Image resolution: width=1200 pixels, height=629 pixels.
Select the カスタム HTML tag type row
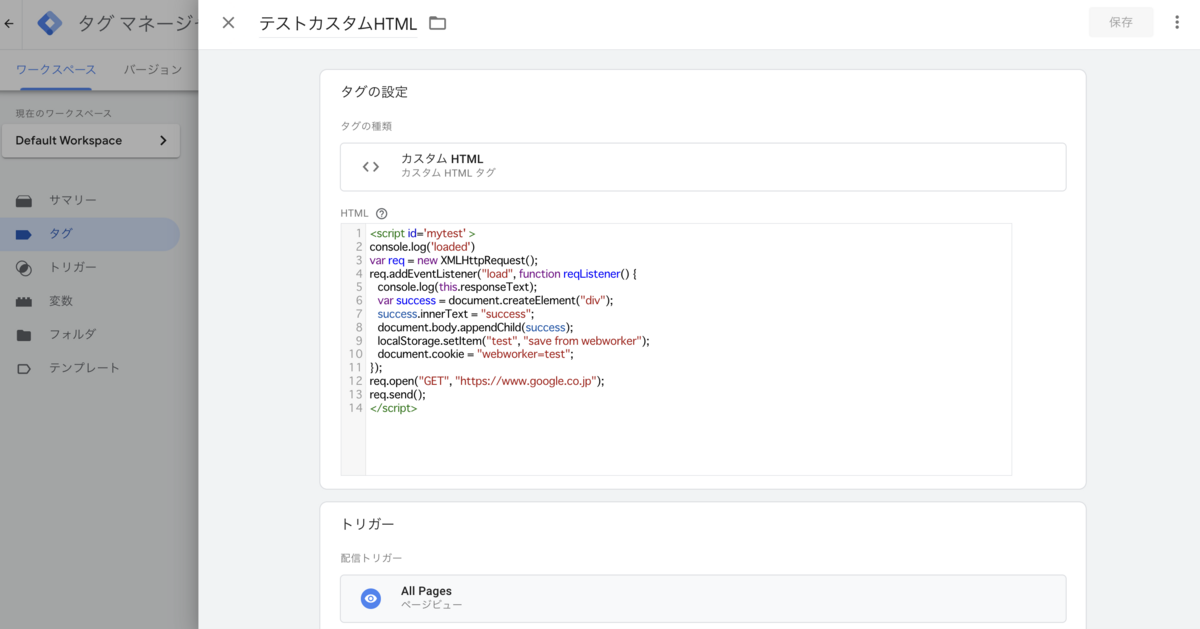(x=703, y=167)
